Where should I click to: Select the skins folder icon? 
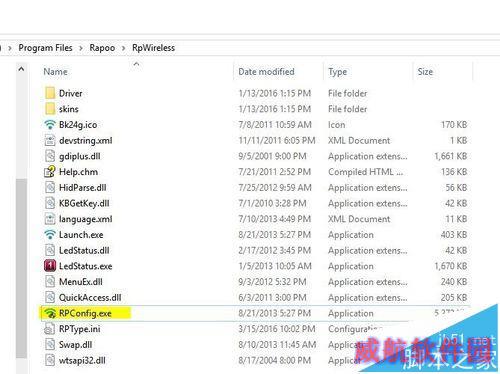click(x=50, y=109)
